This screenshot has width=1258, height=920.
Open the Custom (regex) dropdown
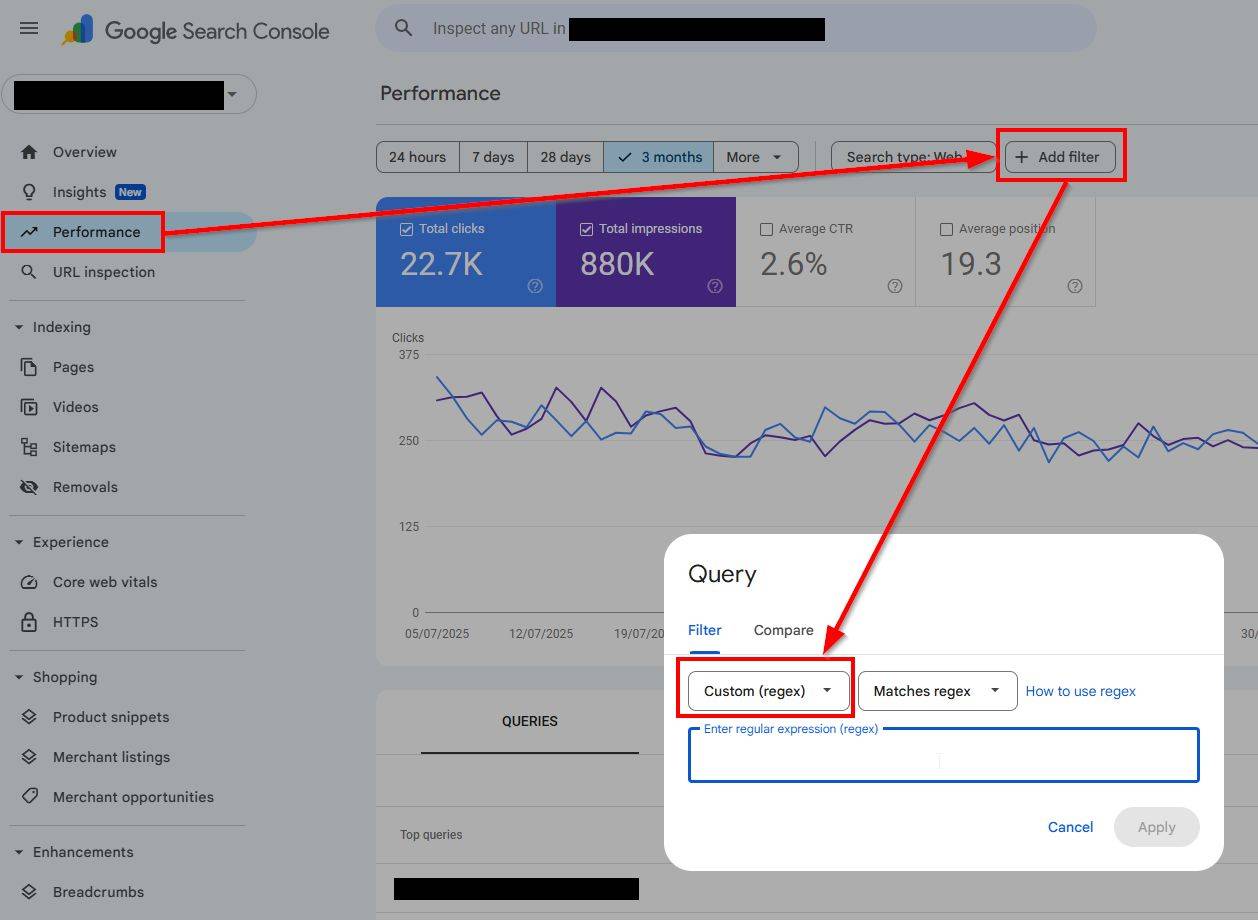(x=768, y=691)
